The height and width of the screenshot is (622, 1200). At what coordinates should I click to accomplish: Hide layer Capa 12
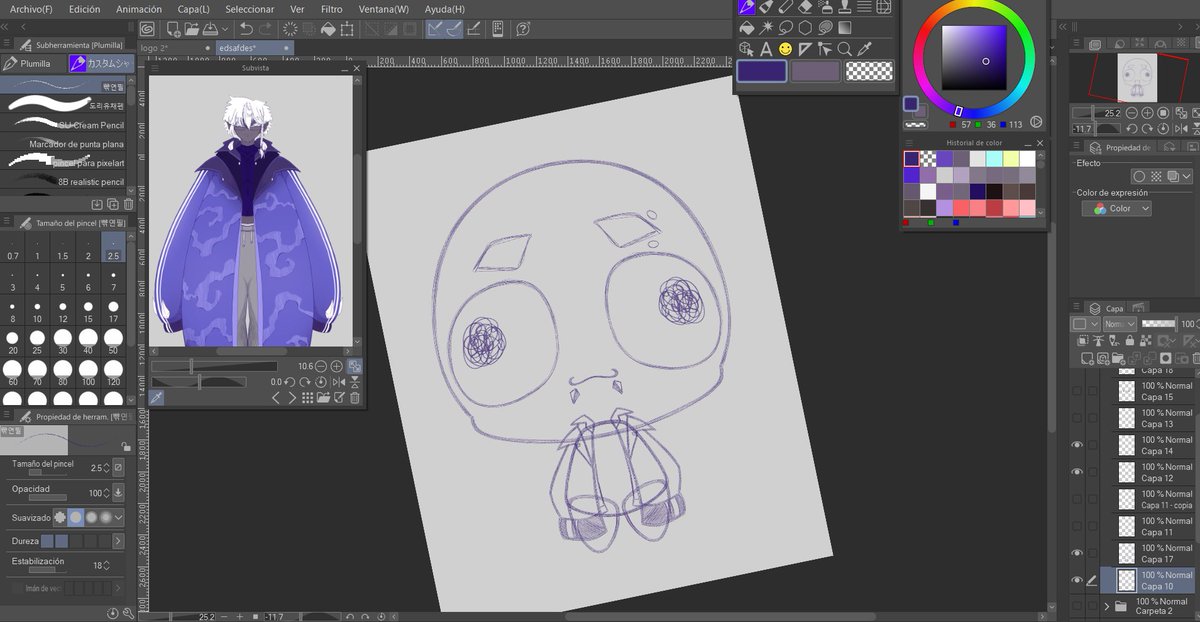(x=1077, y=472)
